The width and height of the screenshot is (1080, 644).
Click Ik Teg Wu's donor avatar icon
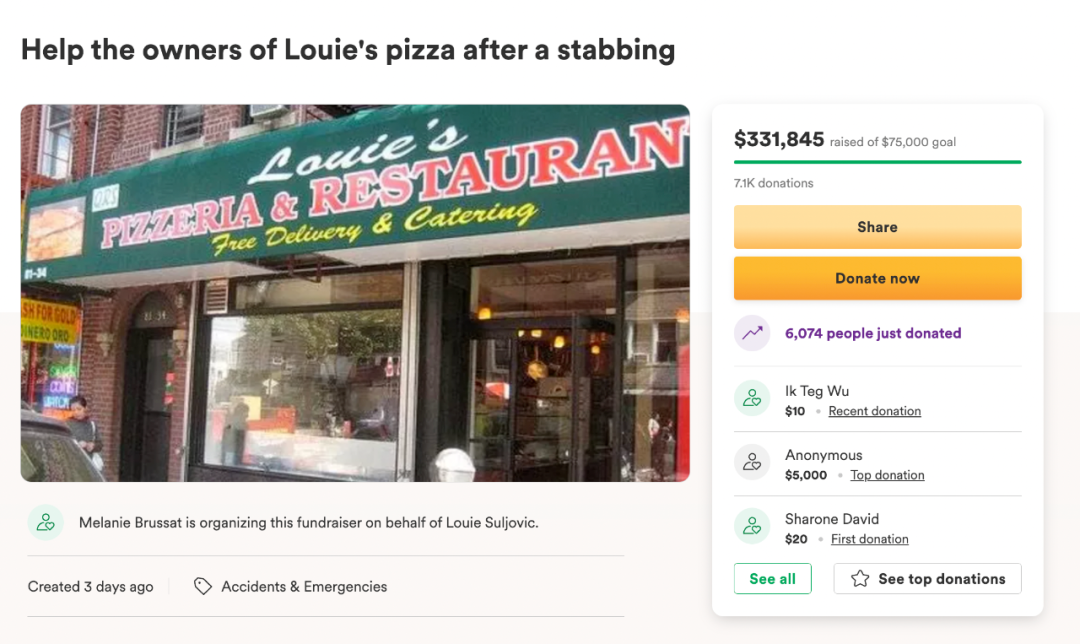752,399
